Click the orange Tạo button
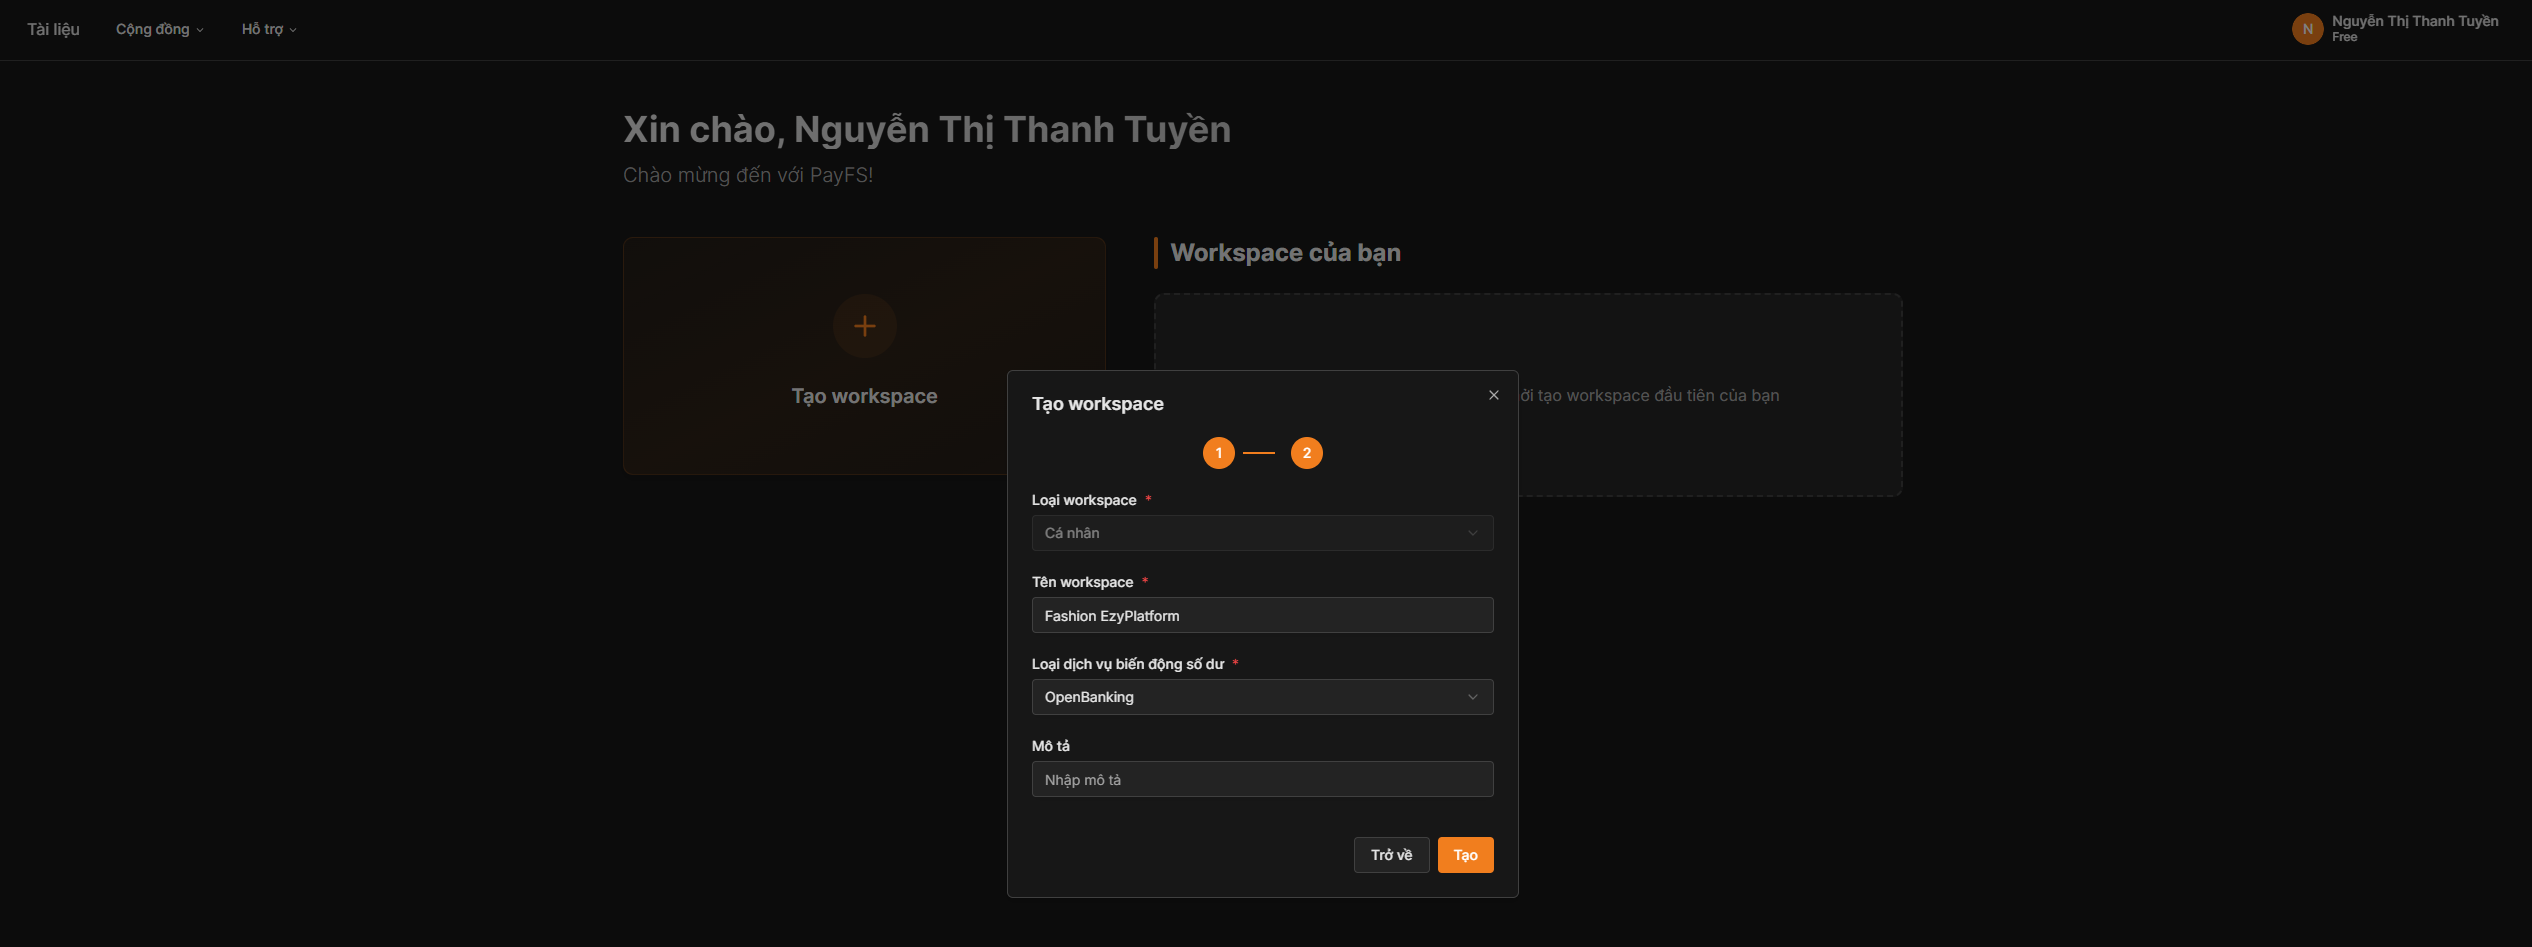 pyautogui.click(x=1465, y=855)
